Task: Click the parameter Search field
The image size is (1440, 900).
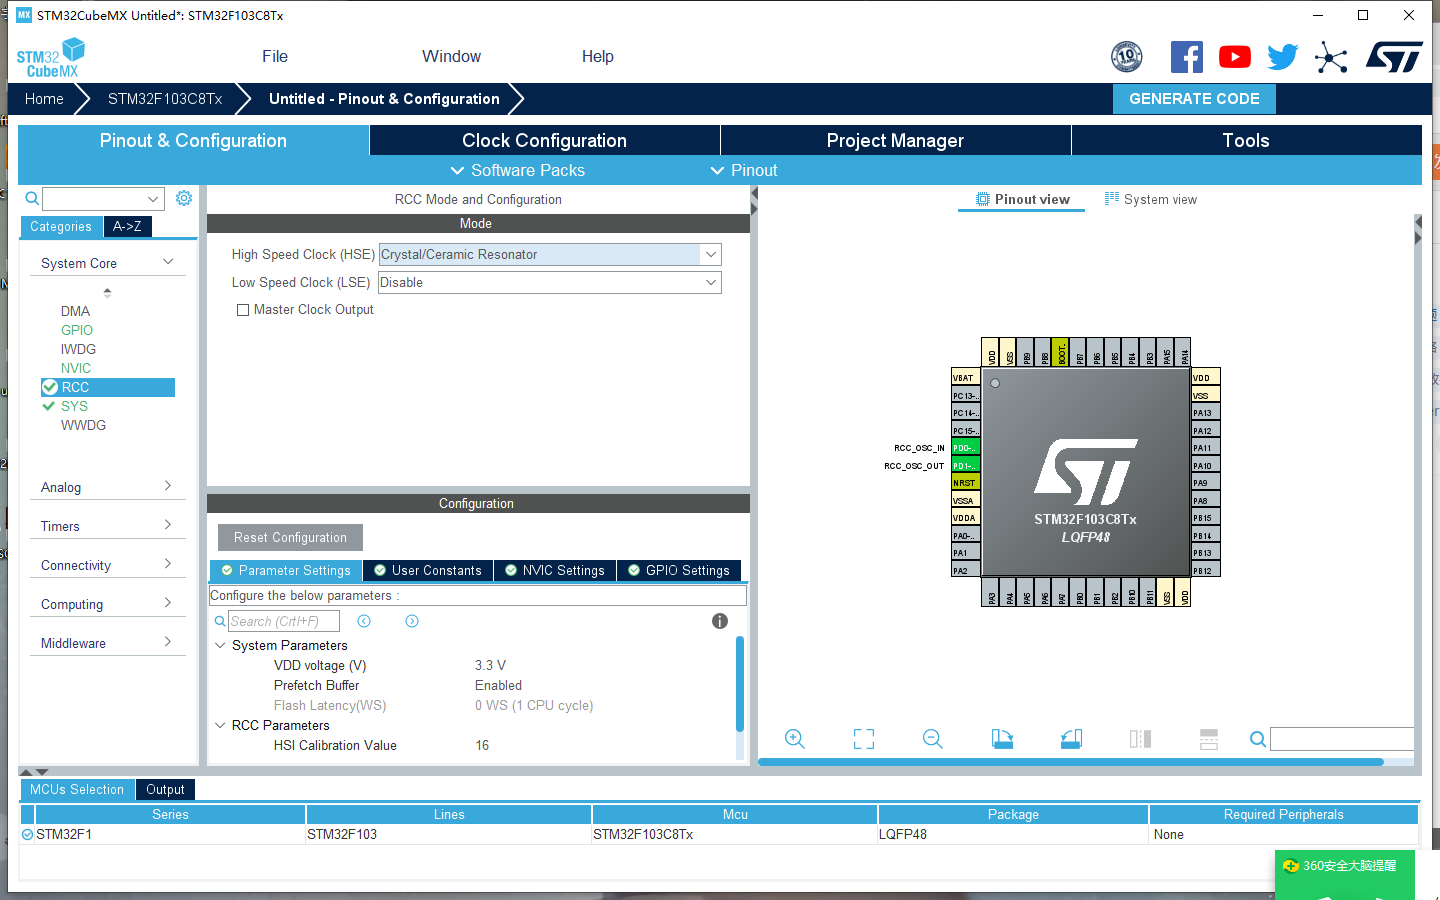Action: (x=284, y=621)
